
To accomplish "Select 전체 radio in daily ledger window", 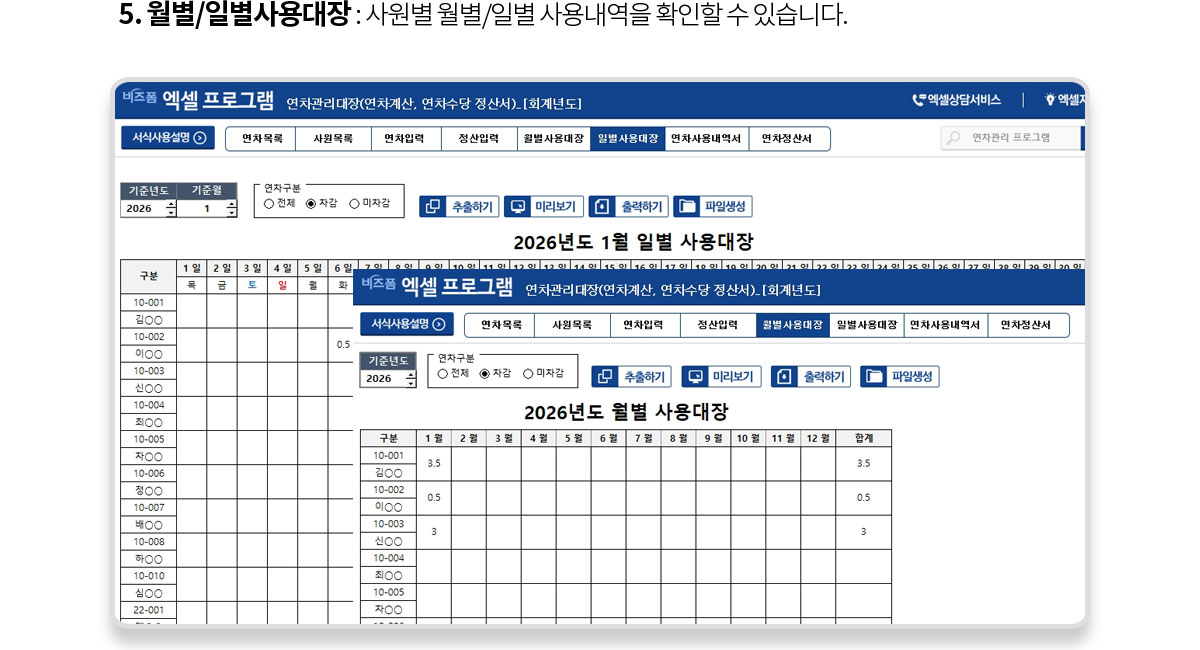I will [269, 203].
